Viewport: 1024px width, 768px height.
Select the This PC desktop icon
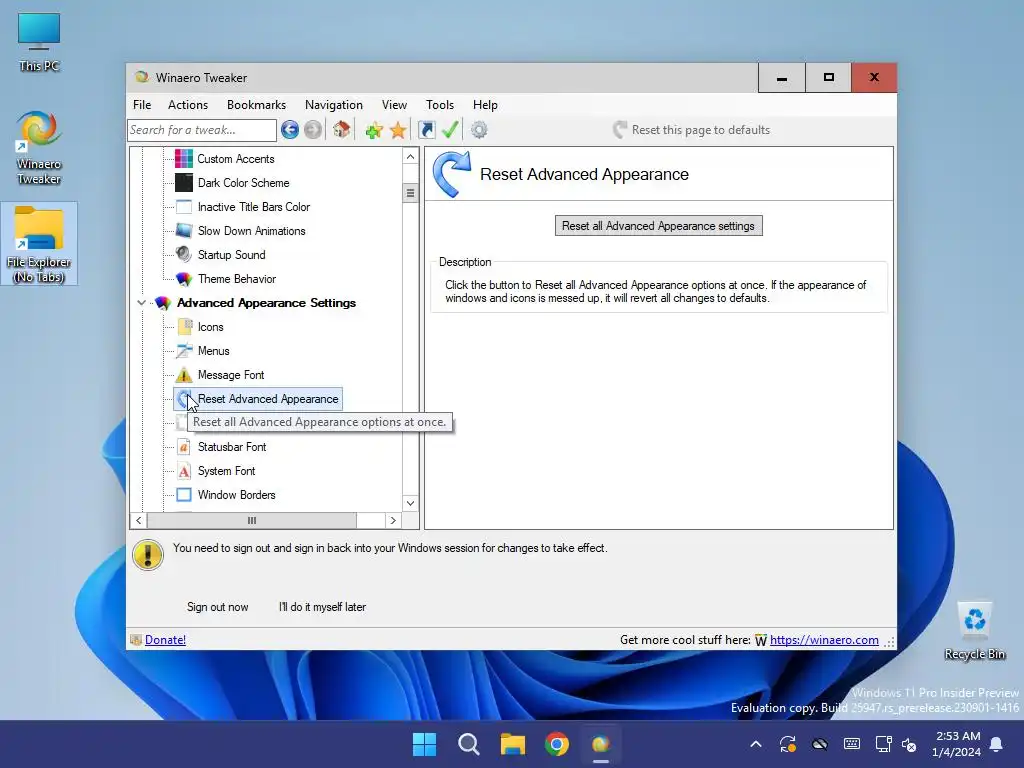click(39, 41)
